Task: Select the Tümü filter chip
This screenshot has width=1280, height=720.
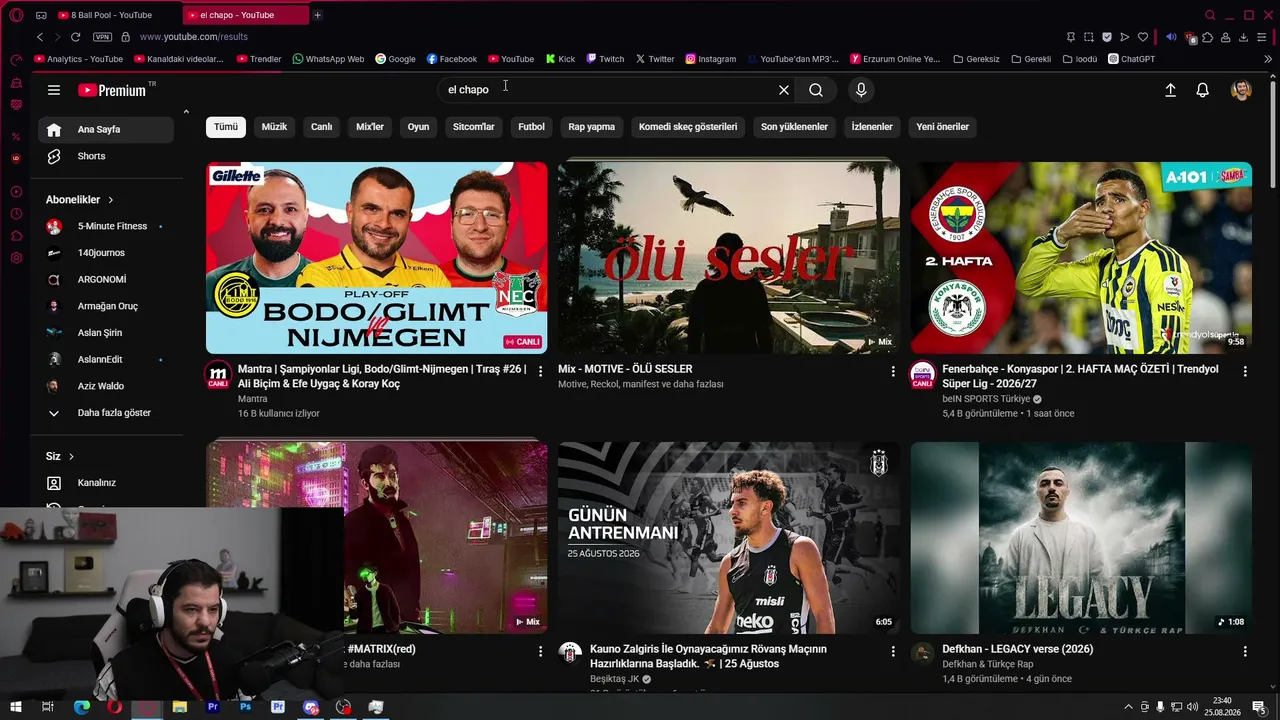Action: pyautogui.click(x=226, y=127)
